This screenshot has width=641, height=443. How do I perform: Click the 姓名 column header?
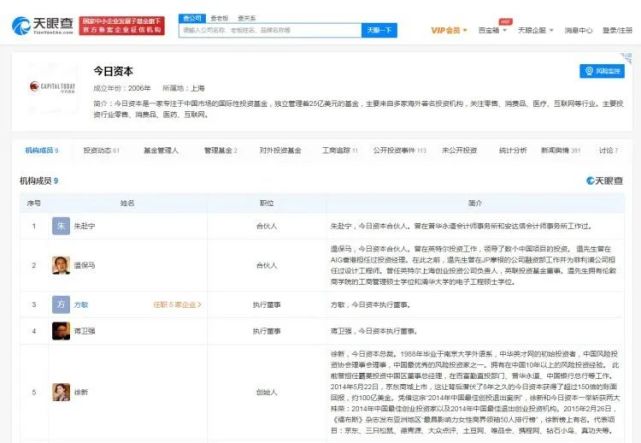128,203
